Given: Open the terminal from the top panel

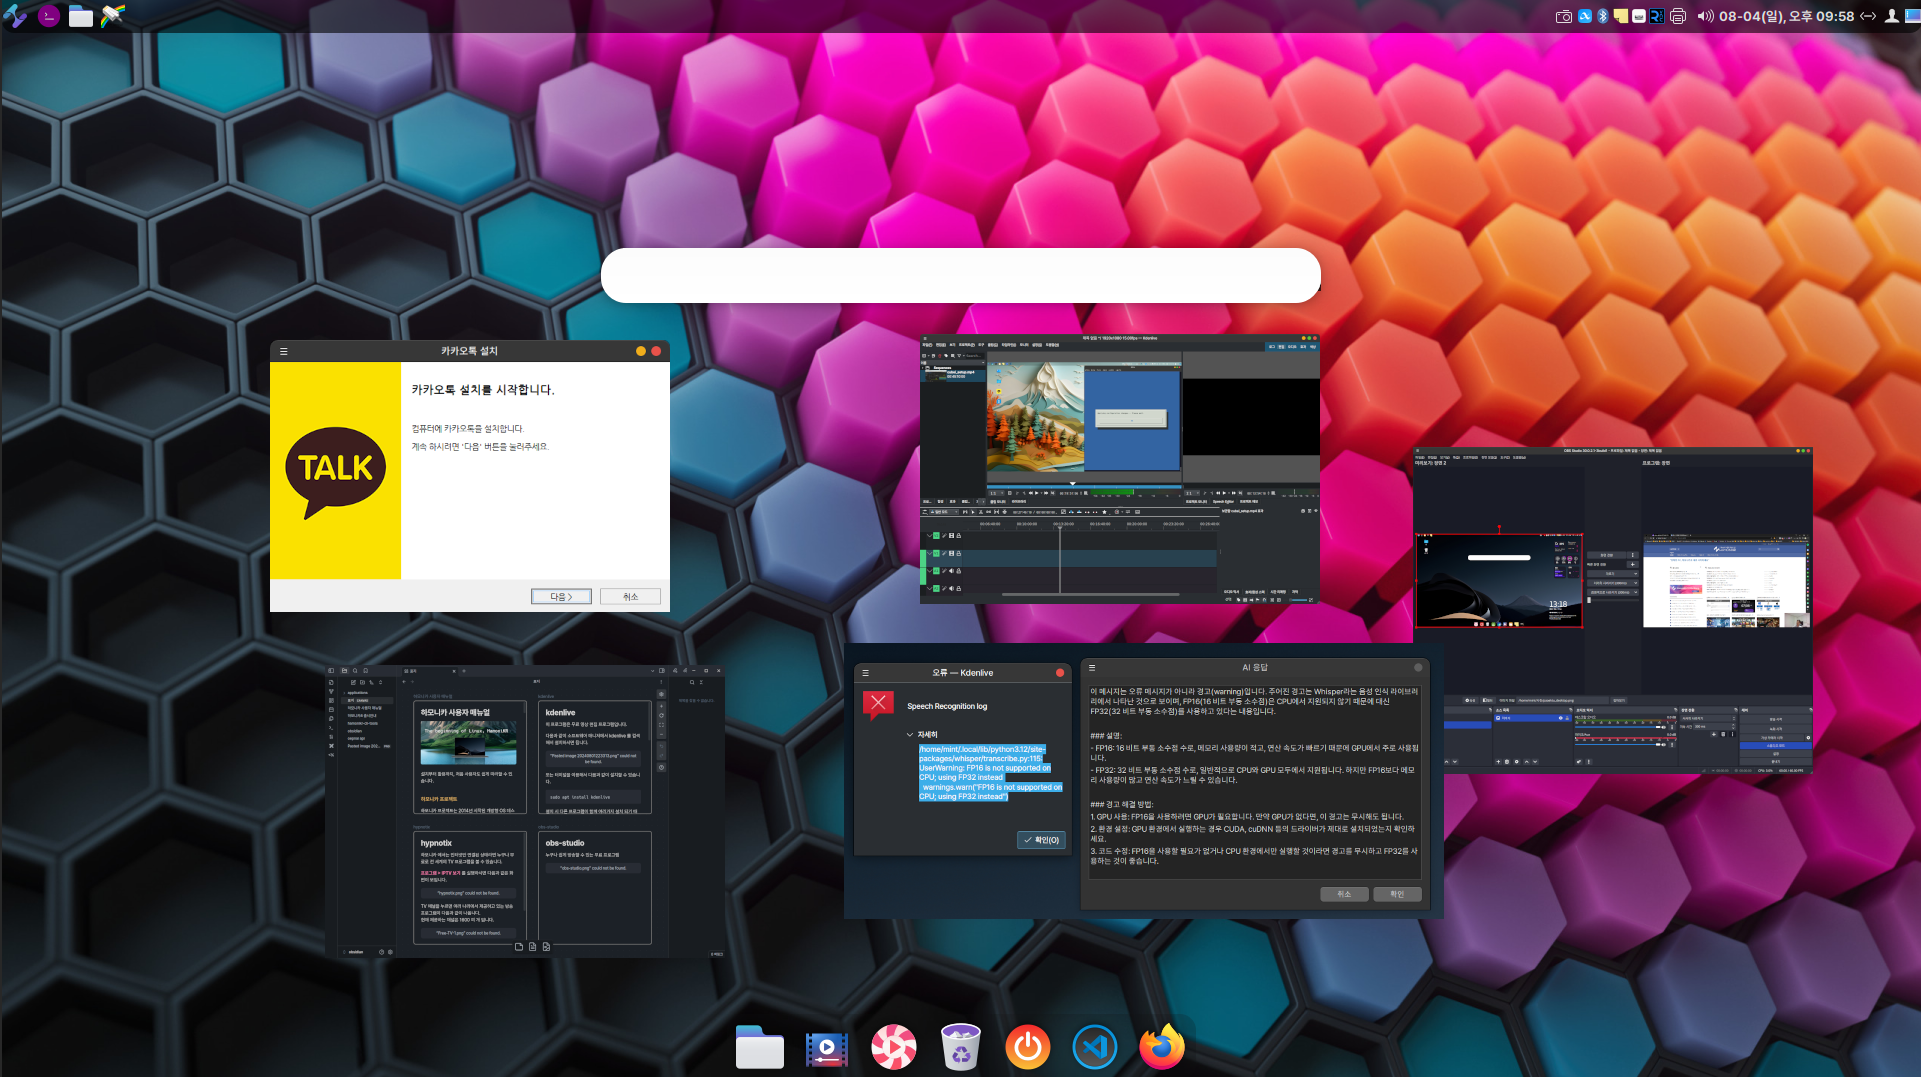Looking at the screenshot, I should (48, 16).
